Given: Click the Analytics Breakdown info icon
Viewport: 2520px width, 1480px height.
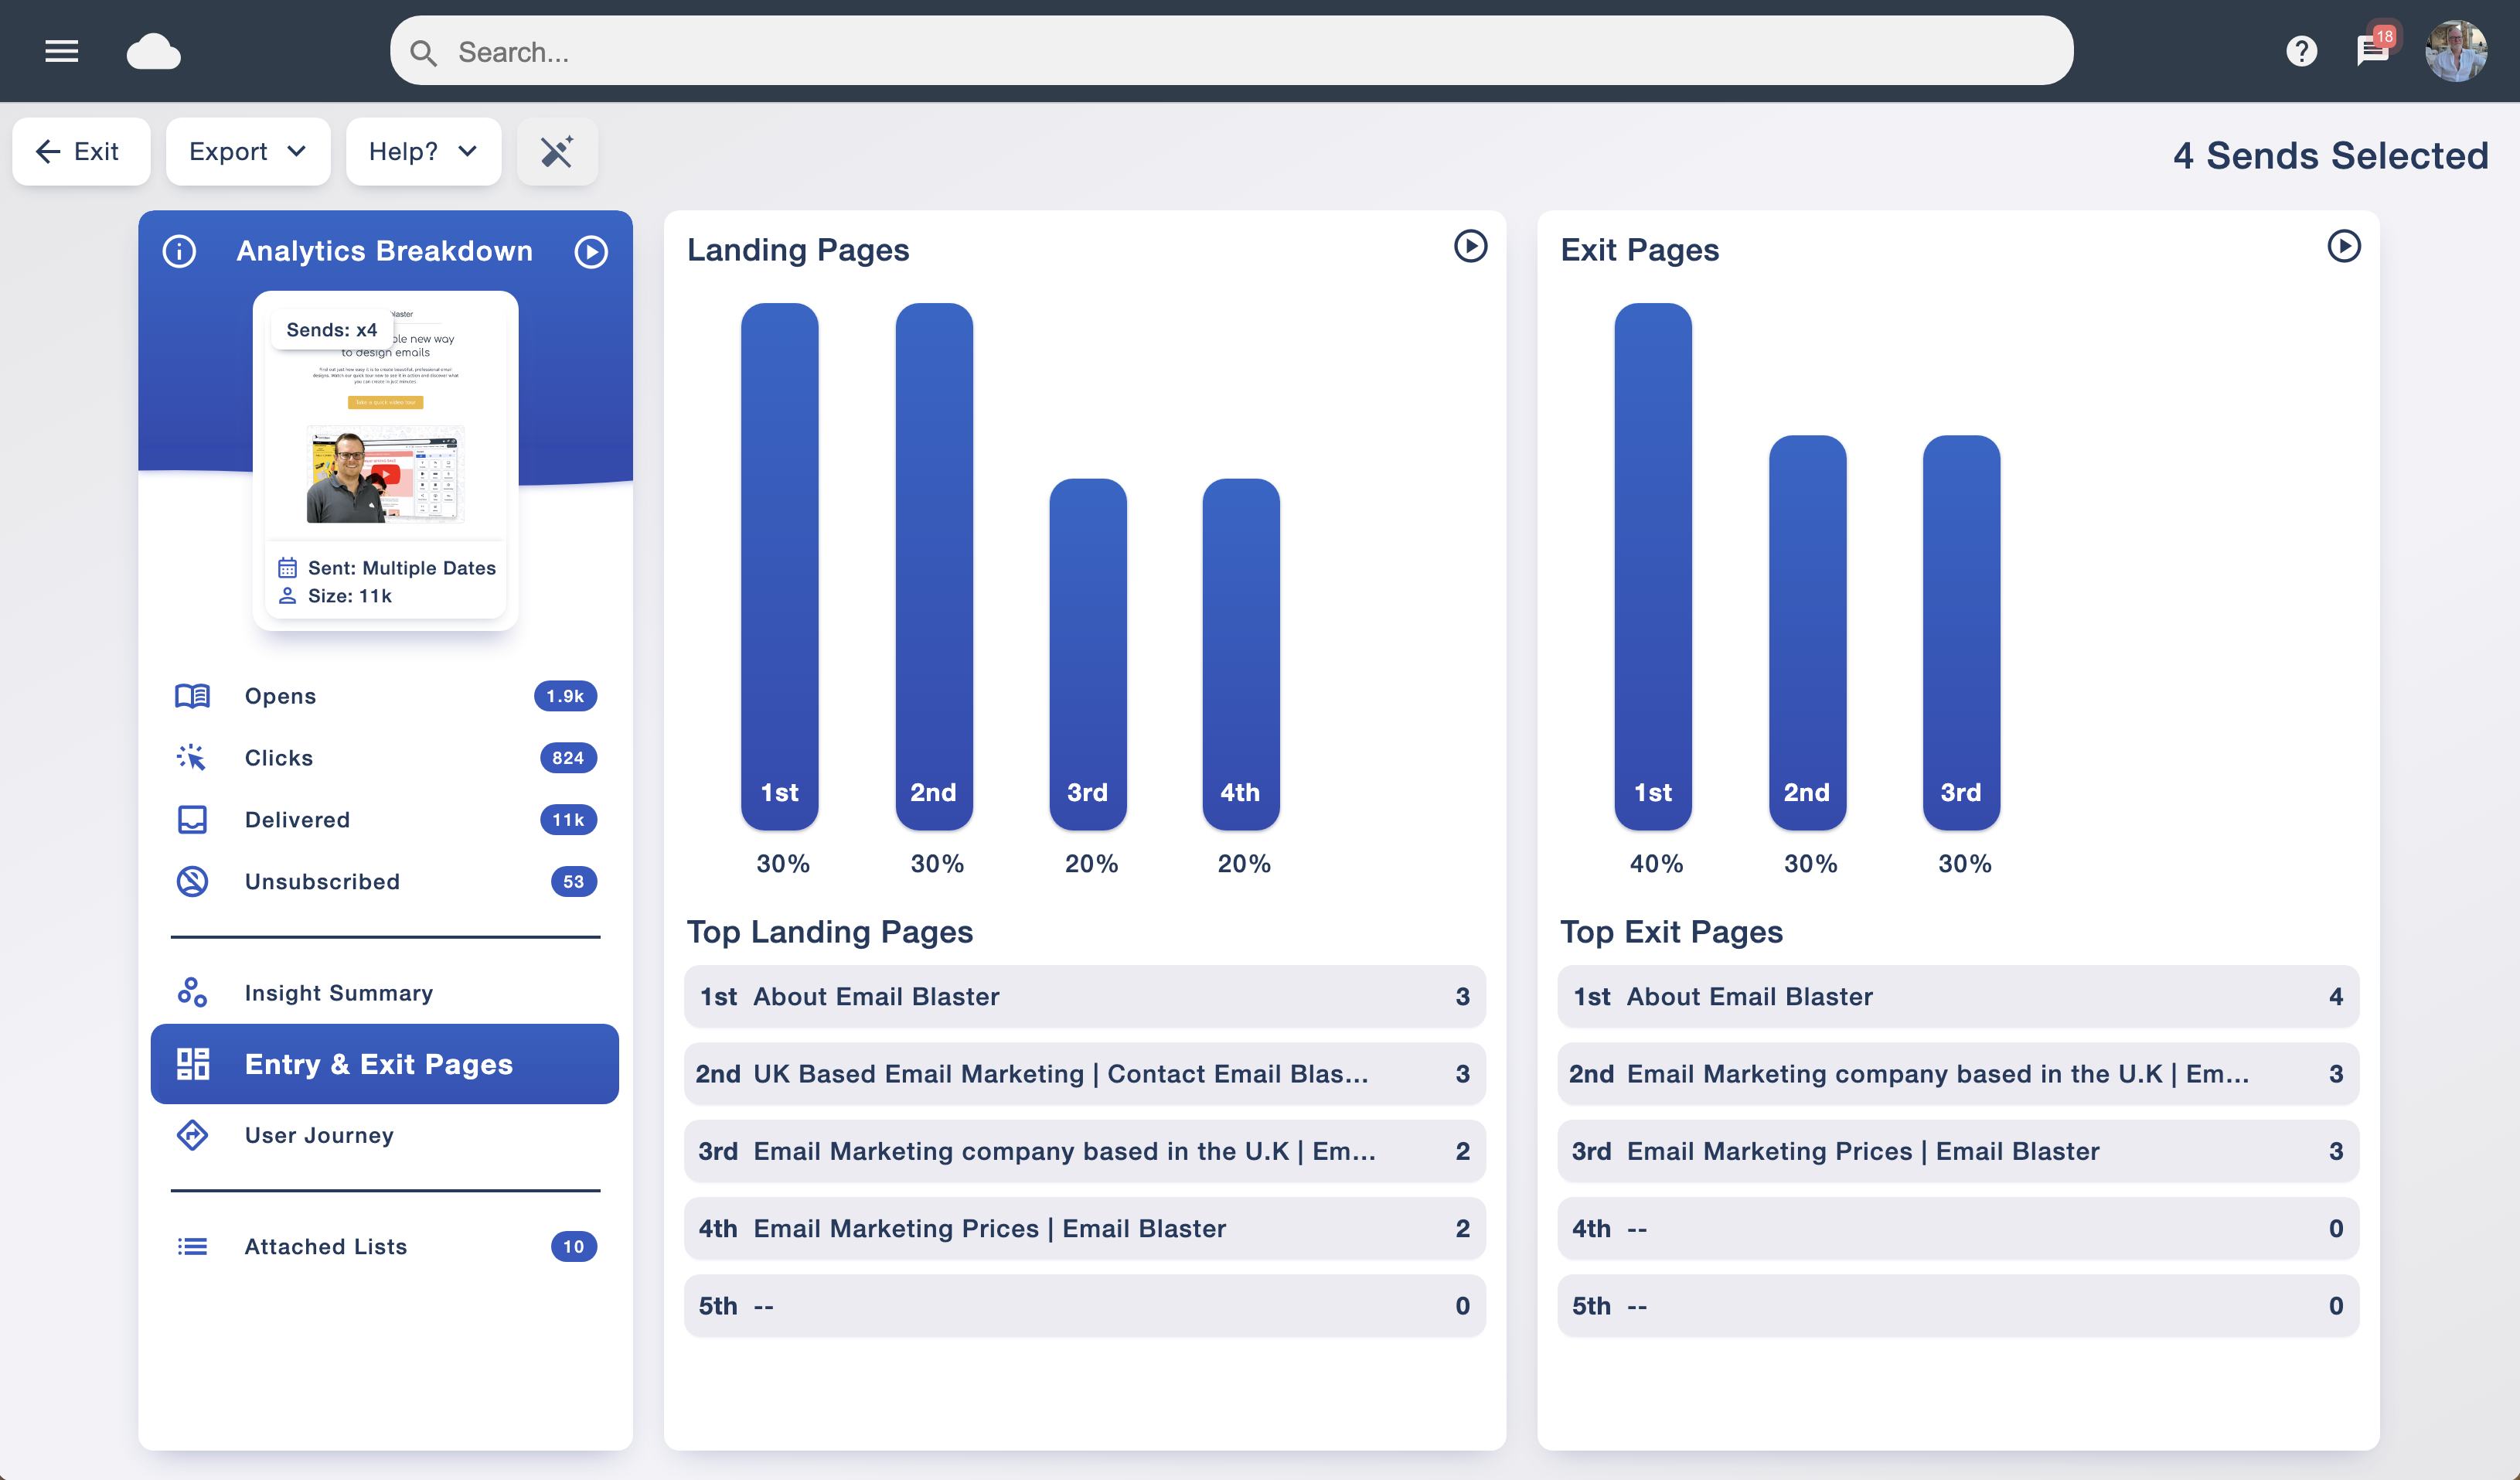Looking at the screenshot, I should [179, 251].
